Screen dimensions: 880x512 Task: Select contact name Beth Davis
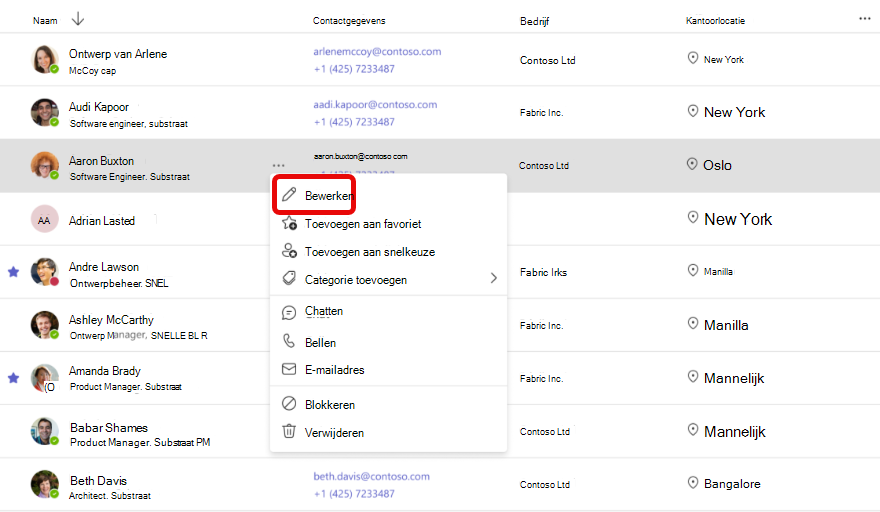(98, 481)
